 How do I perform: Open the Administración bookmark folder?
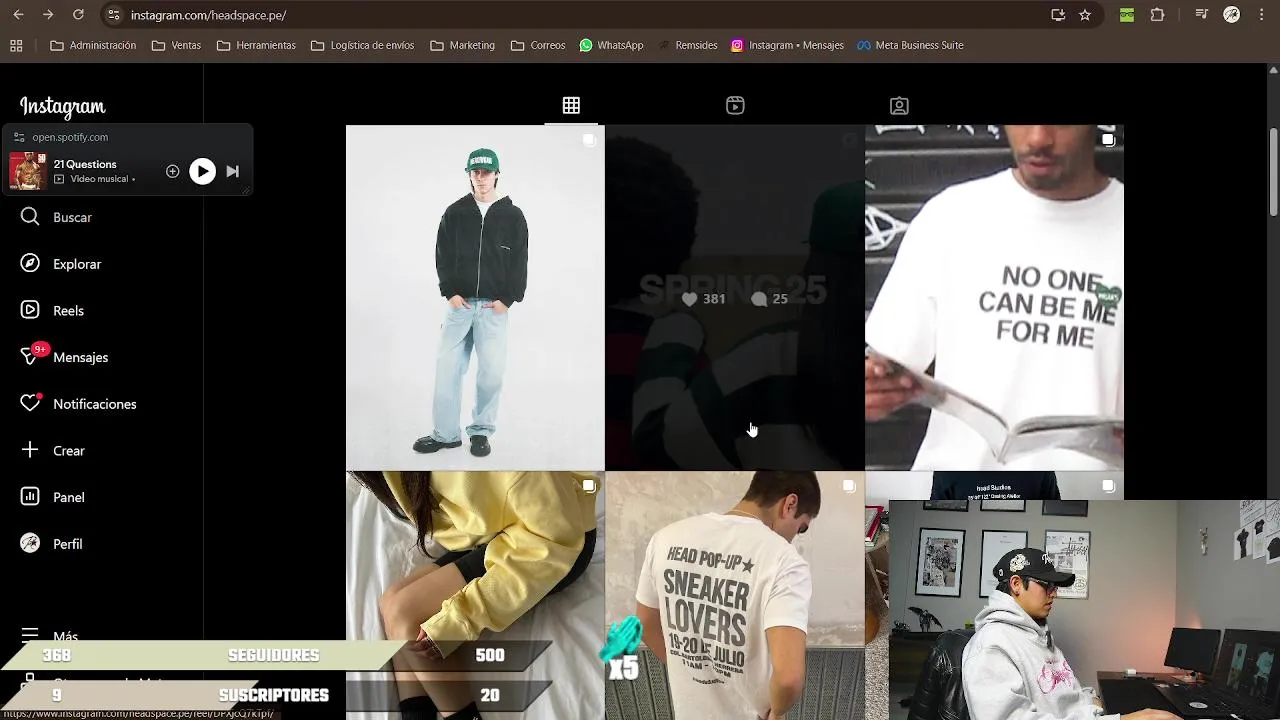93,45
